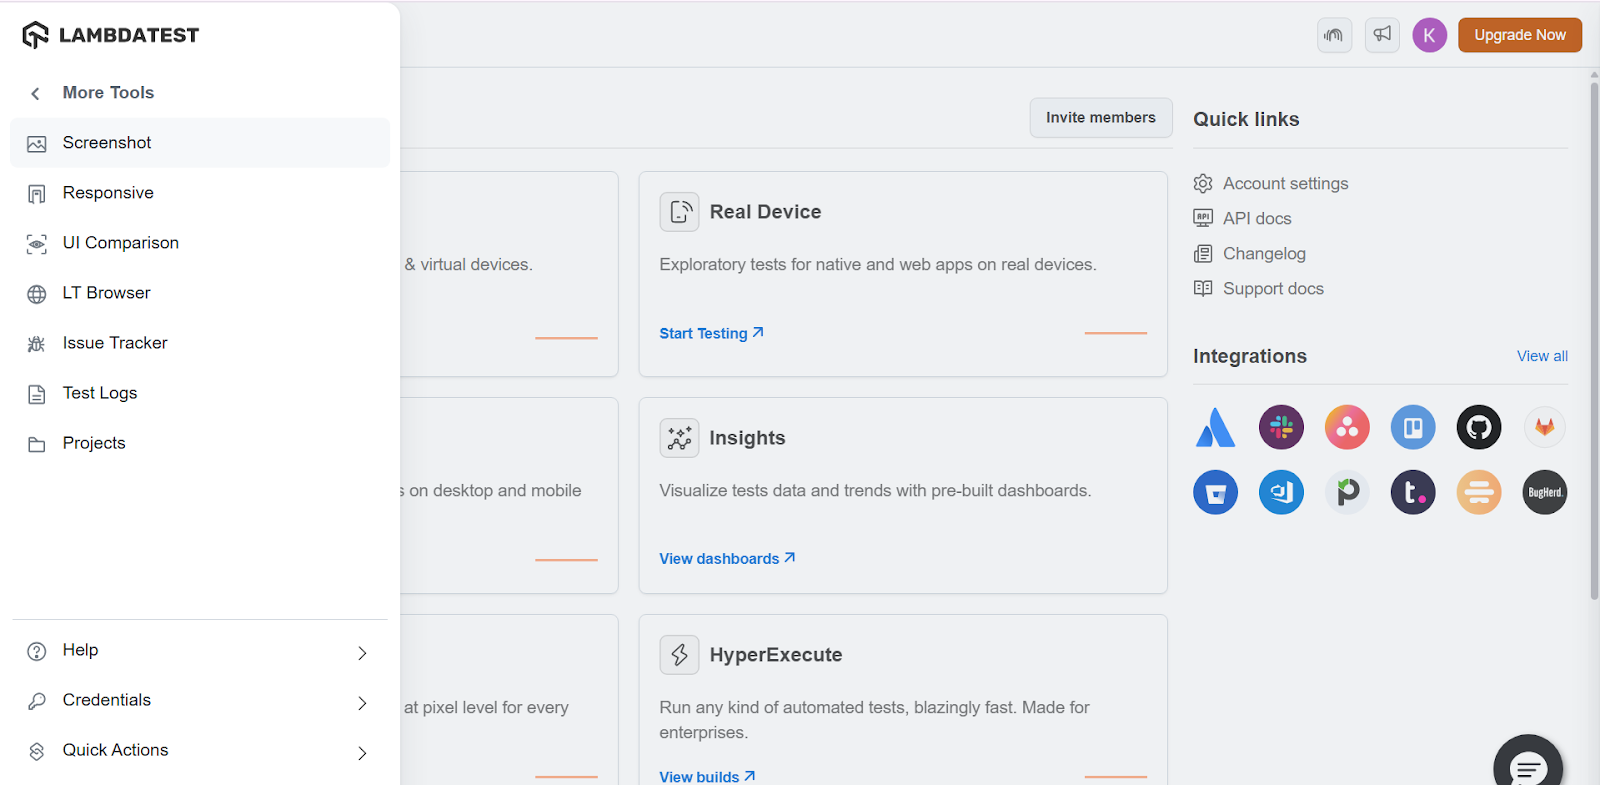Go back from More Tools menu
The width and height of the screenshot is (1600, 785).
(x=36, y=93)
